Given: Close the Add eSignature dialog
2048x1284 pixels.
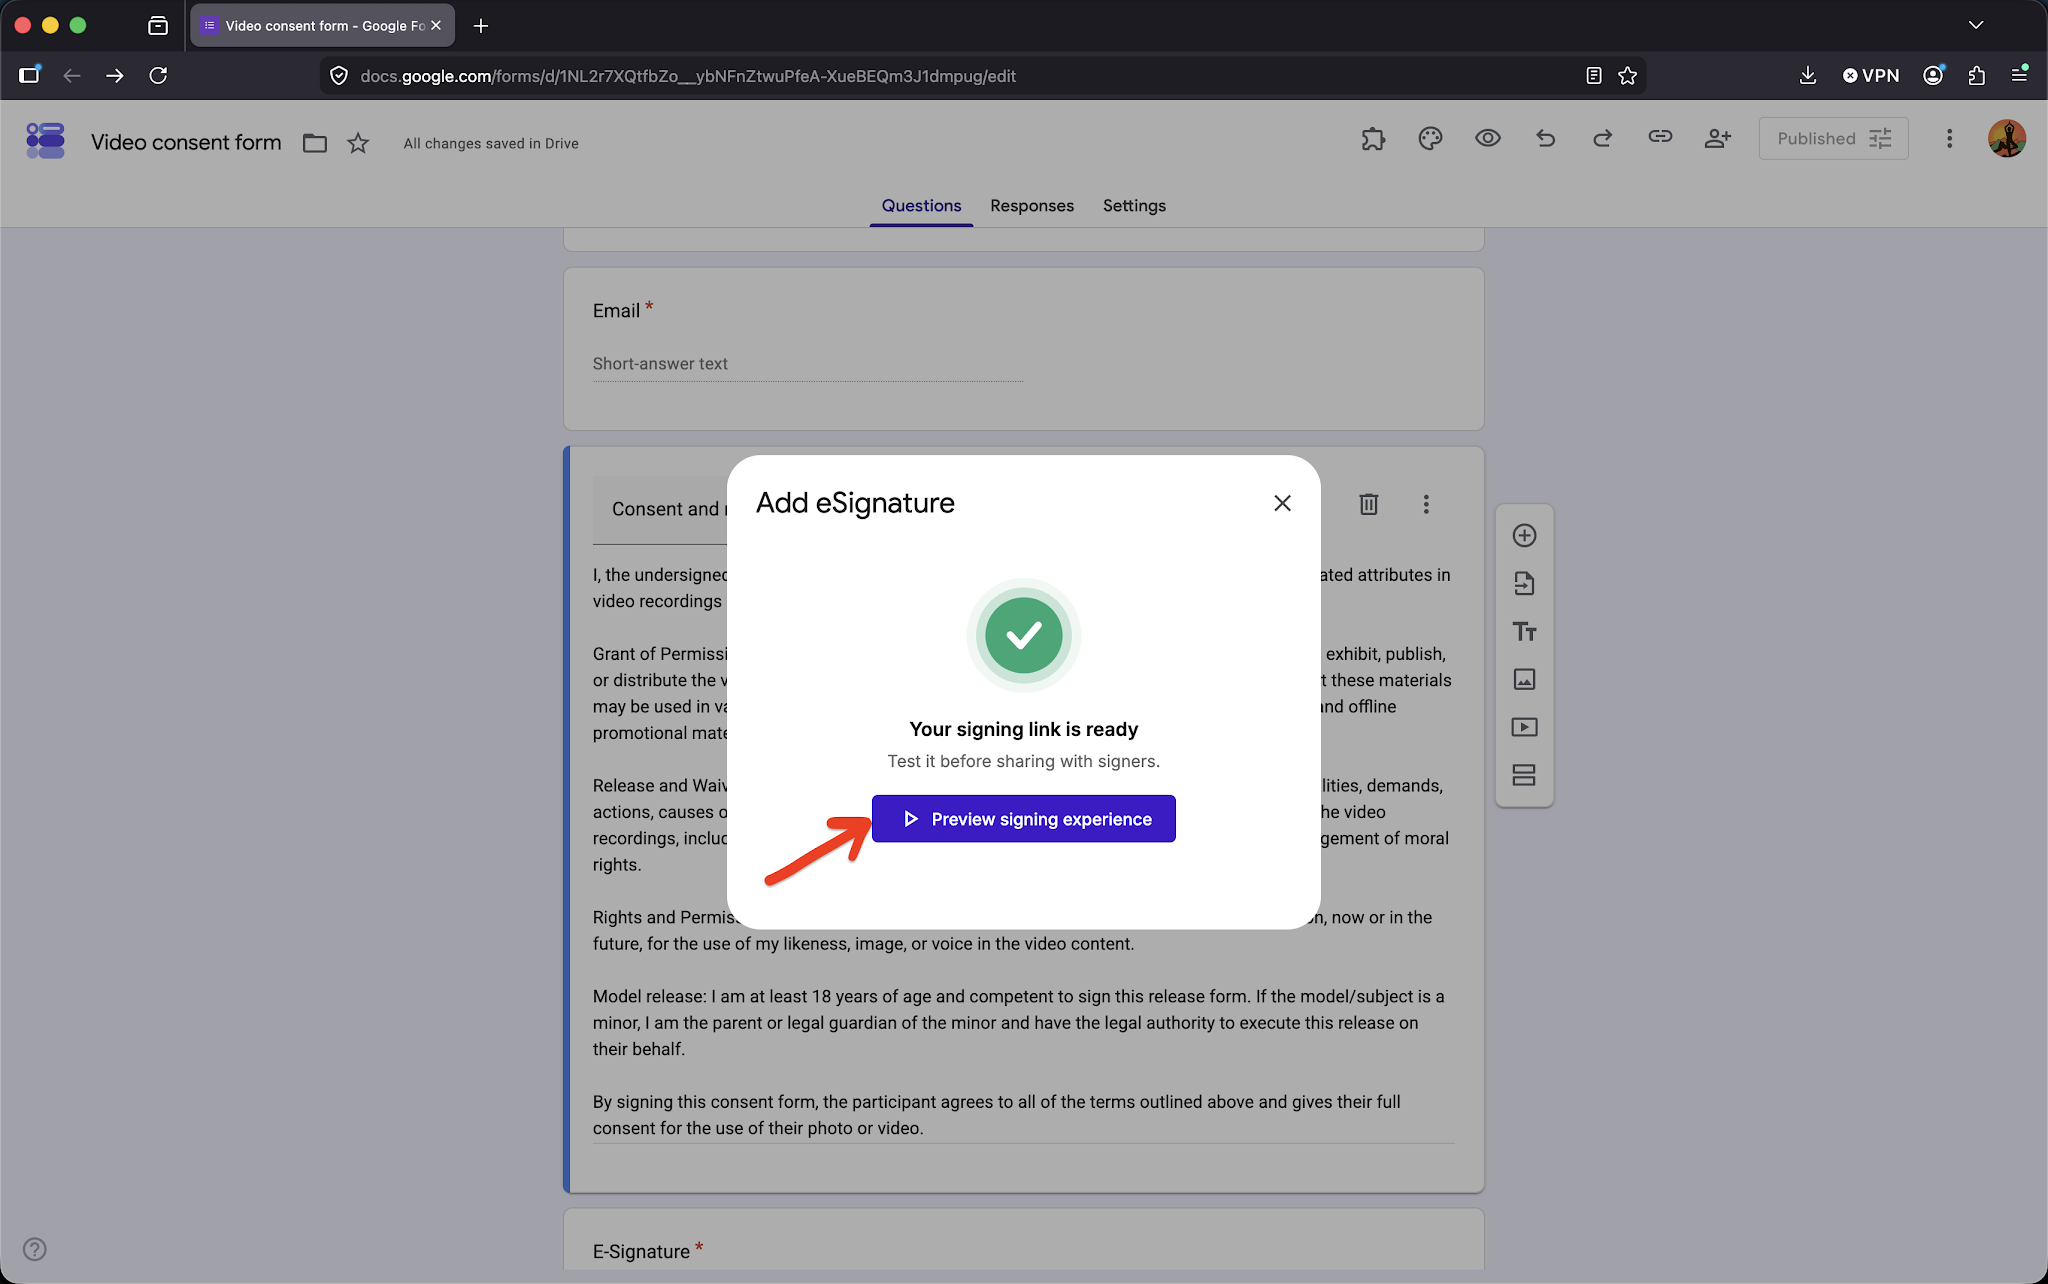Looking at the screenshot, I should [1282, 503].
